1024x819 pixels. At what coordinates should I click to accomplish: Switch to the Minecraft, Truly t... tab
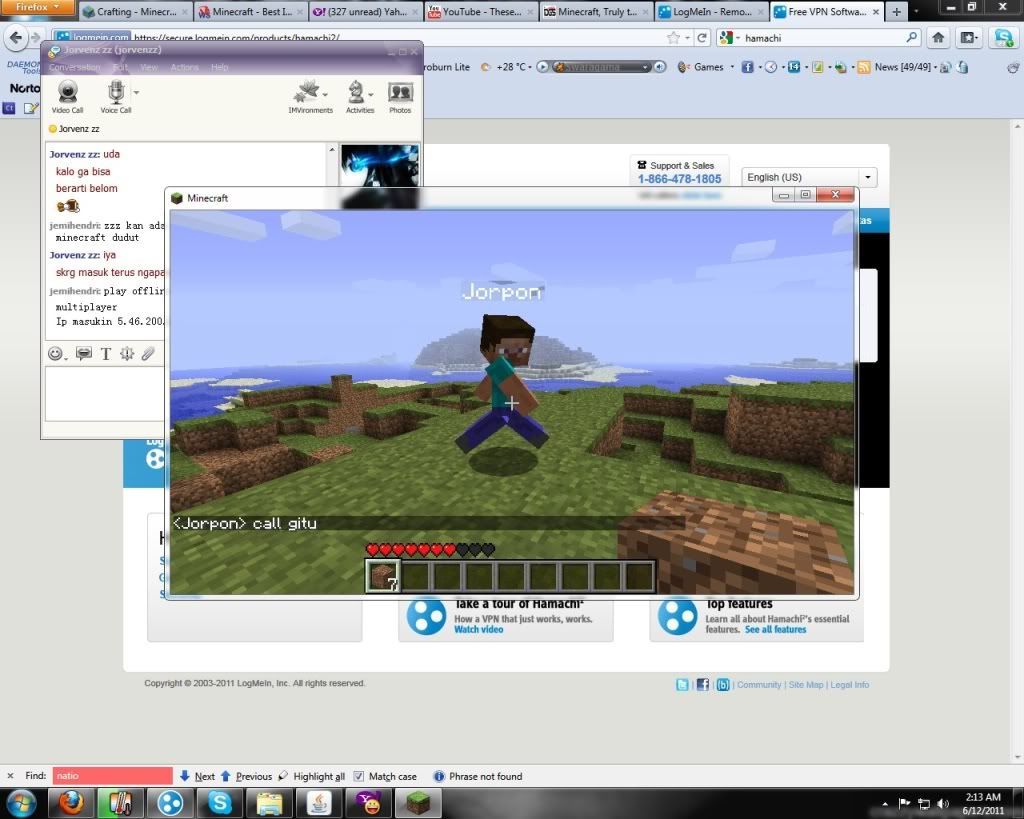597,12
